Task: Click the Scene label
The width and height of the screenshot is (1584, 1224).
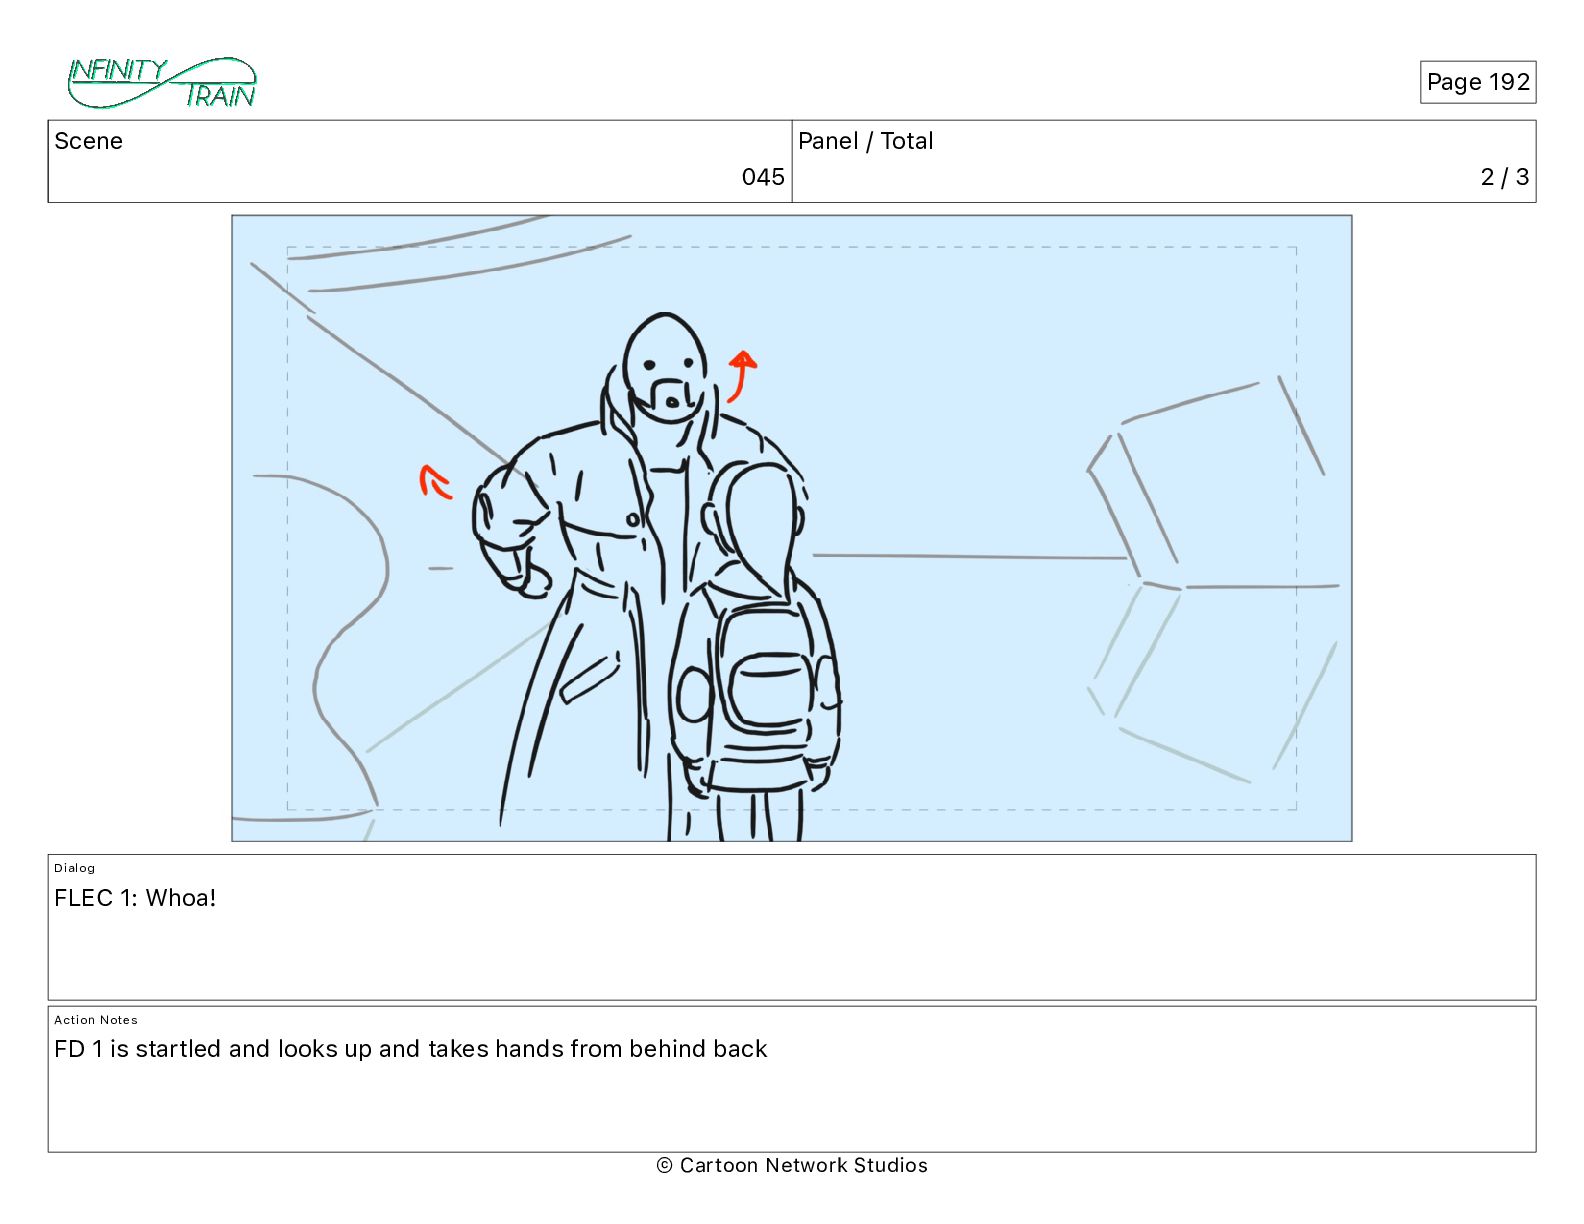Action: coord(89,141)
